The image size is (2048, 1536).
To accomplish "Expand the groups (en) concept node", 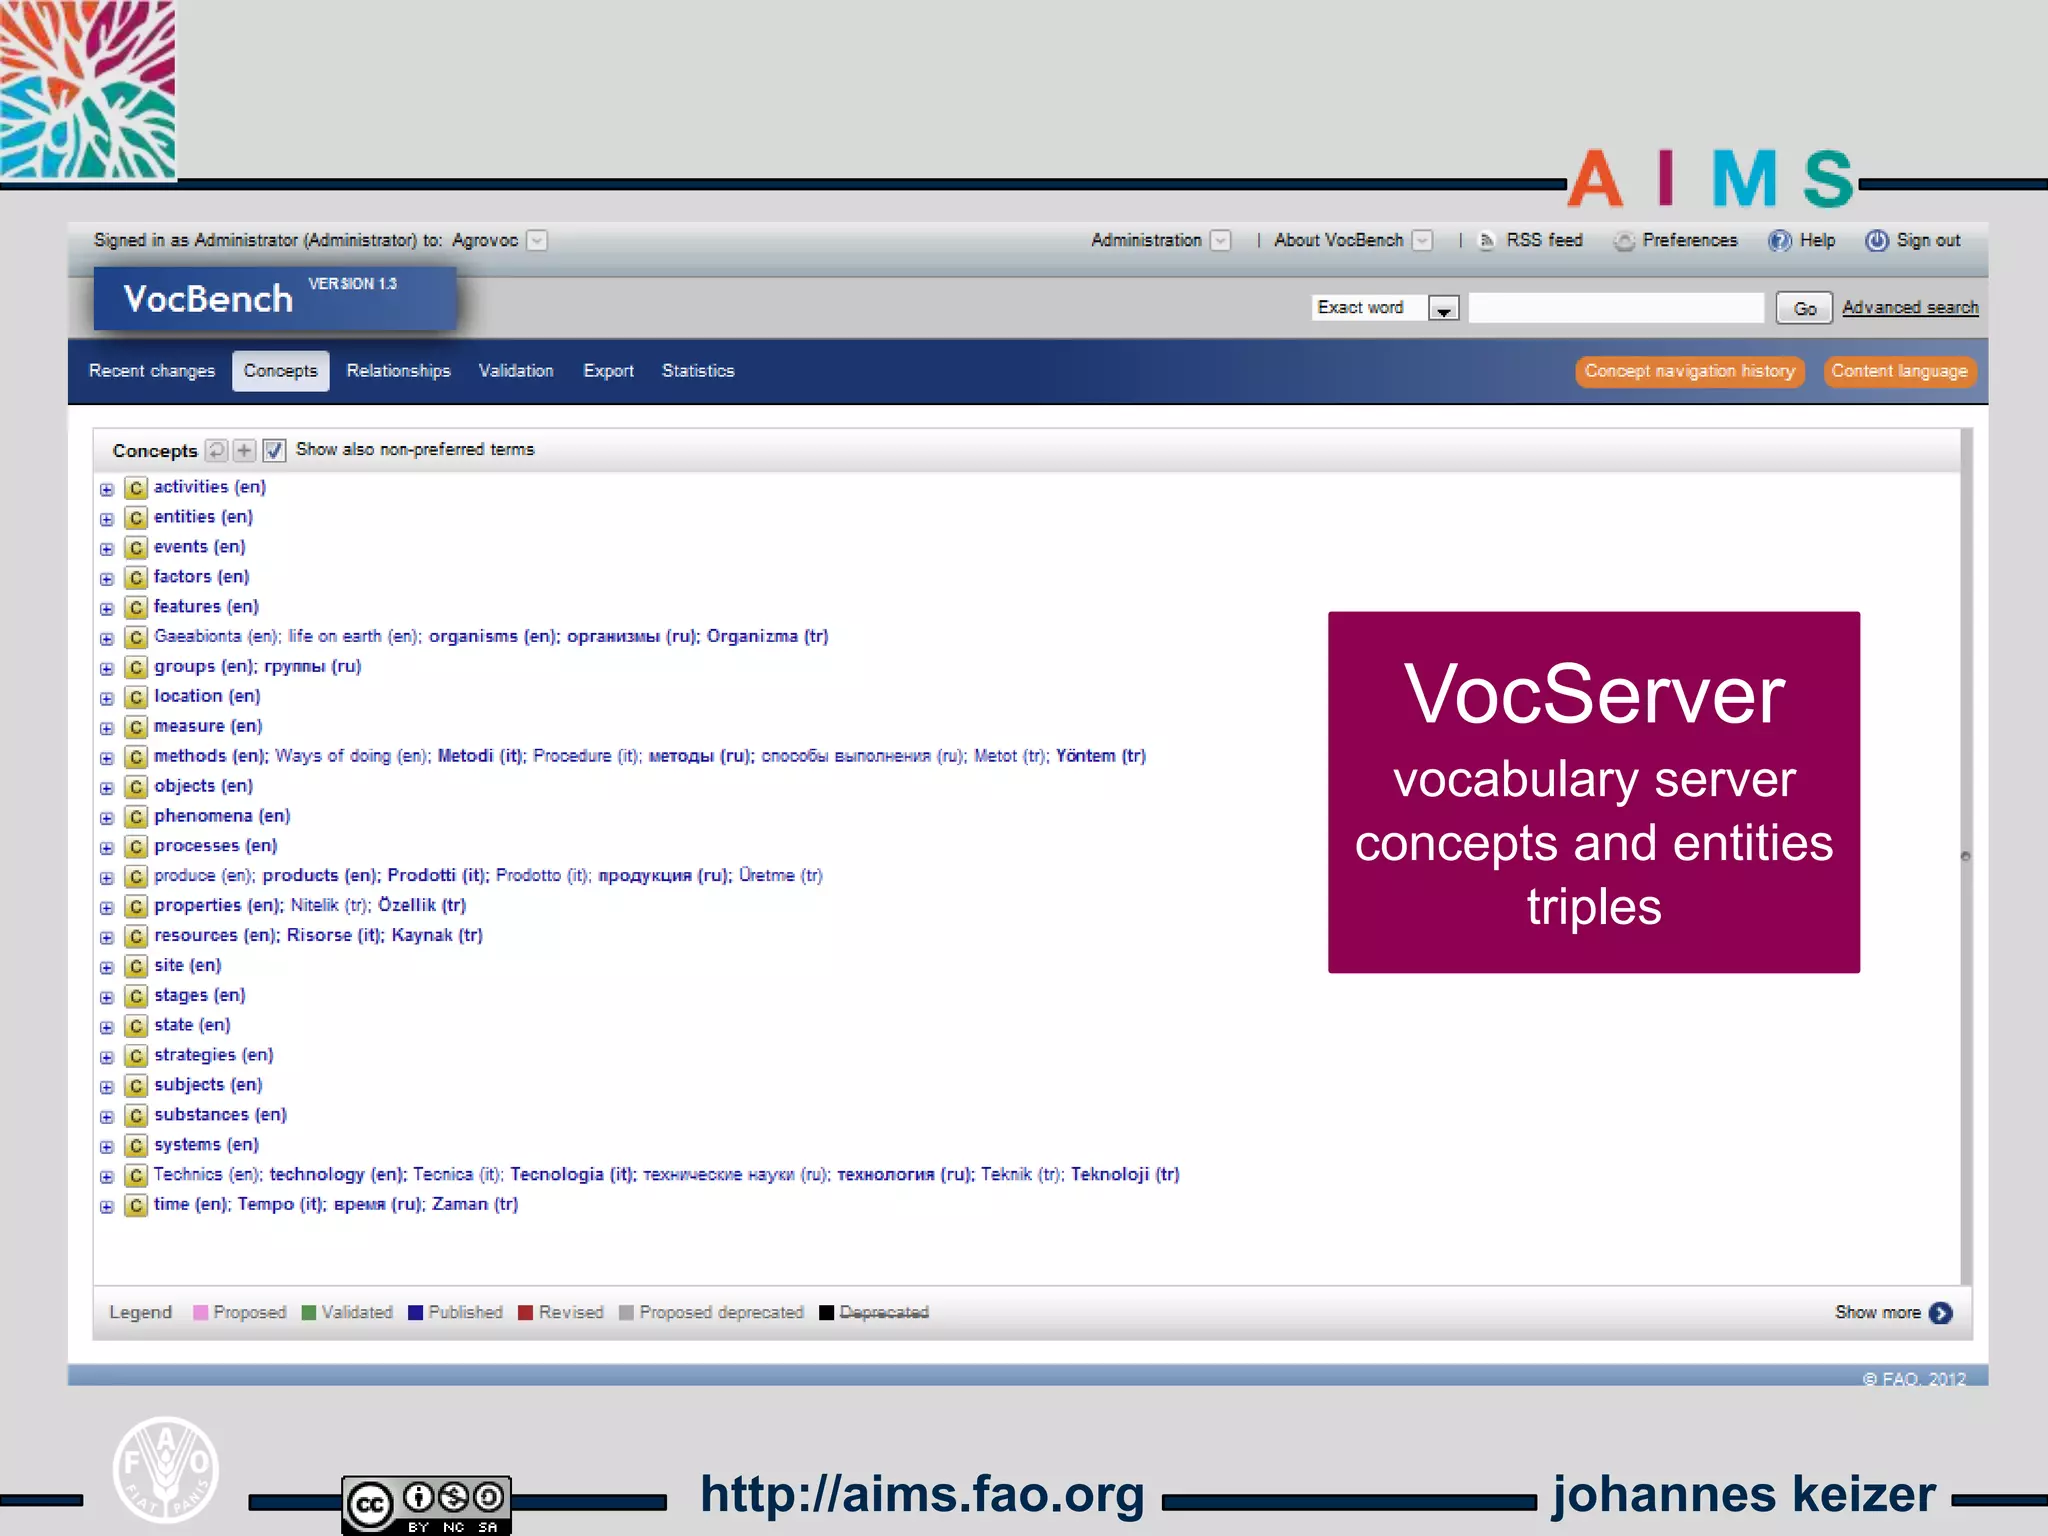I will [107, 669].
